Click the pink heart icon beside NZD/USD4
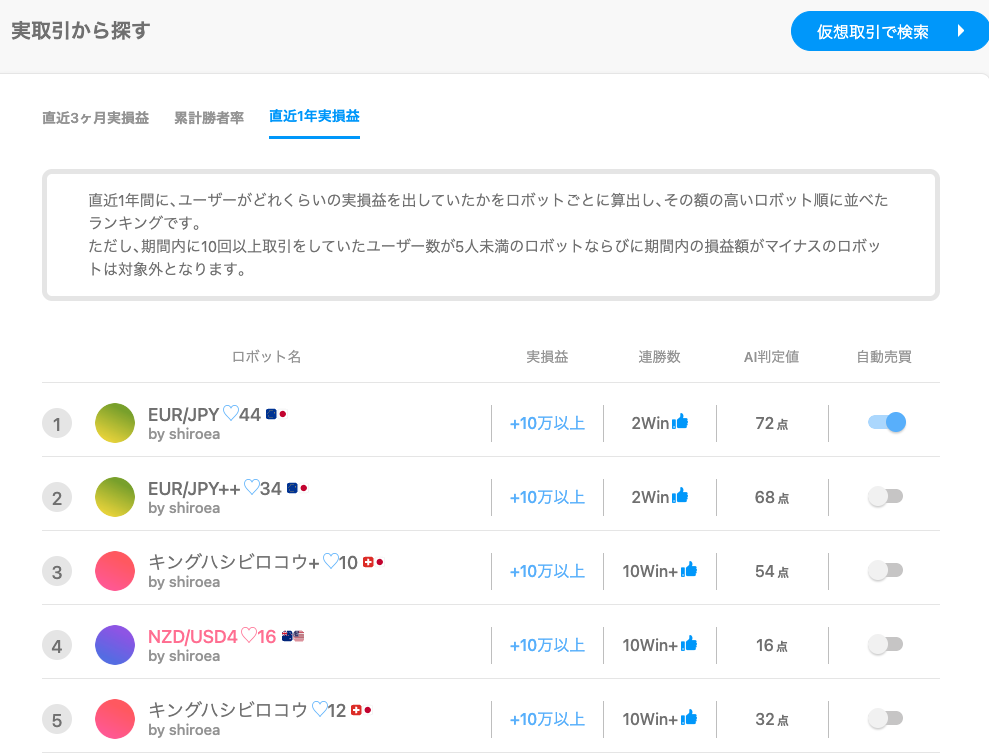989x755 pixels. point(249,636)
